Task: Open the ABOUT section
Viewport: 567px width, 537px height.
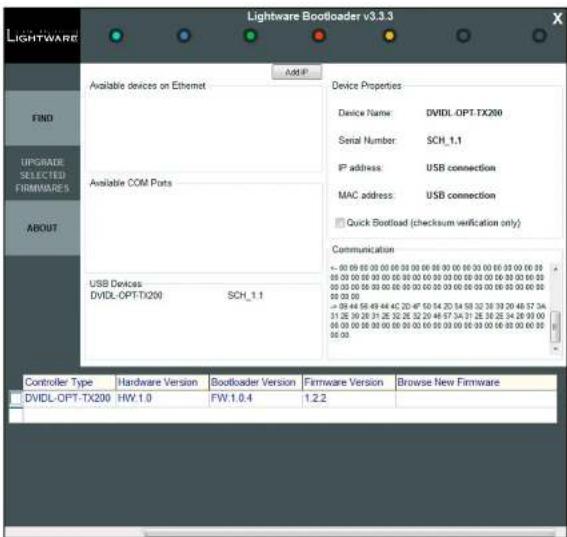Action: [x=42, y=228]
